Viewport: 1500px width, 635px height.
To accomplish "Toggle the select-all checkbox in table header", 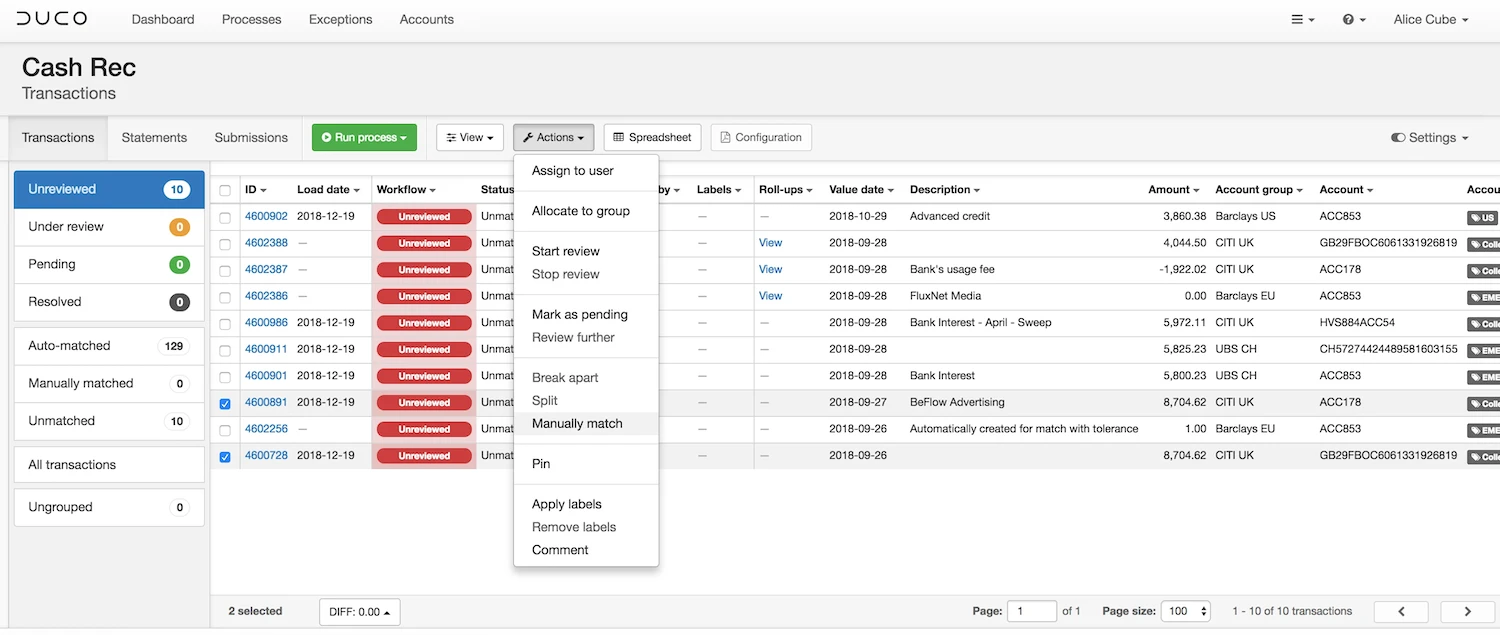I will coord(225,190).
